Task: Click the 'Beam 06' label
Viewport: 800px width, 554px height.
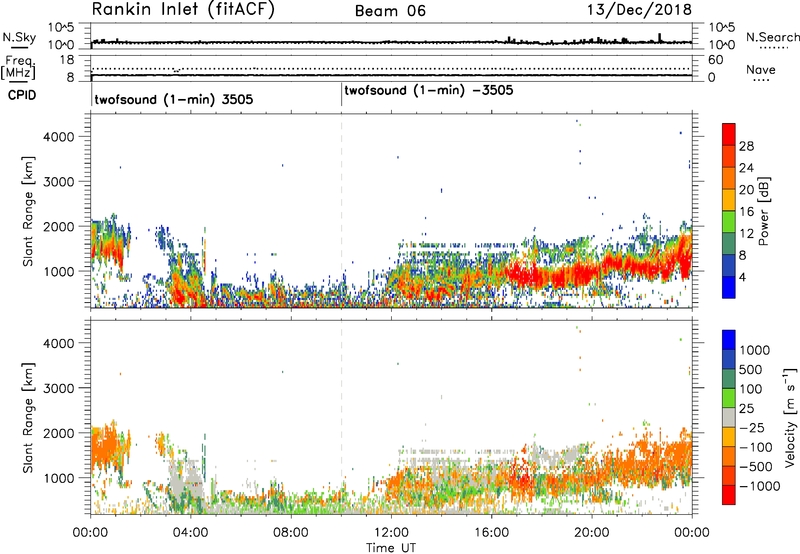Action: click(x=390, y=11)
